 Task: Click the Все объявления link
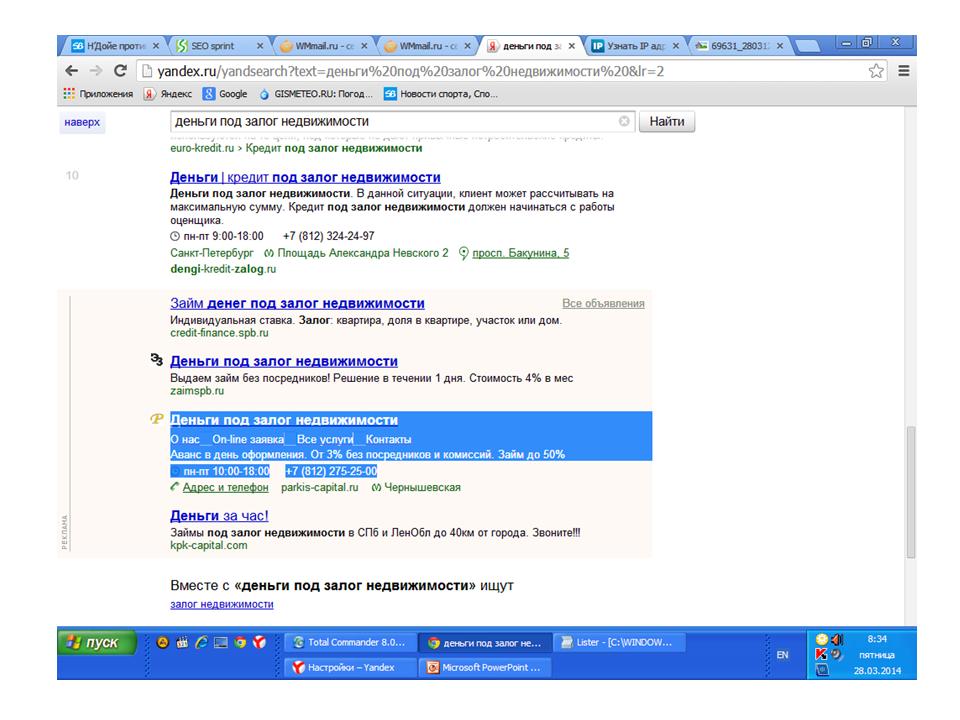(x=603, y=303)
